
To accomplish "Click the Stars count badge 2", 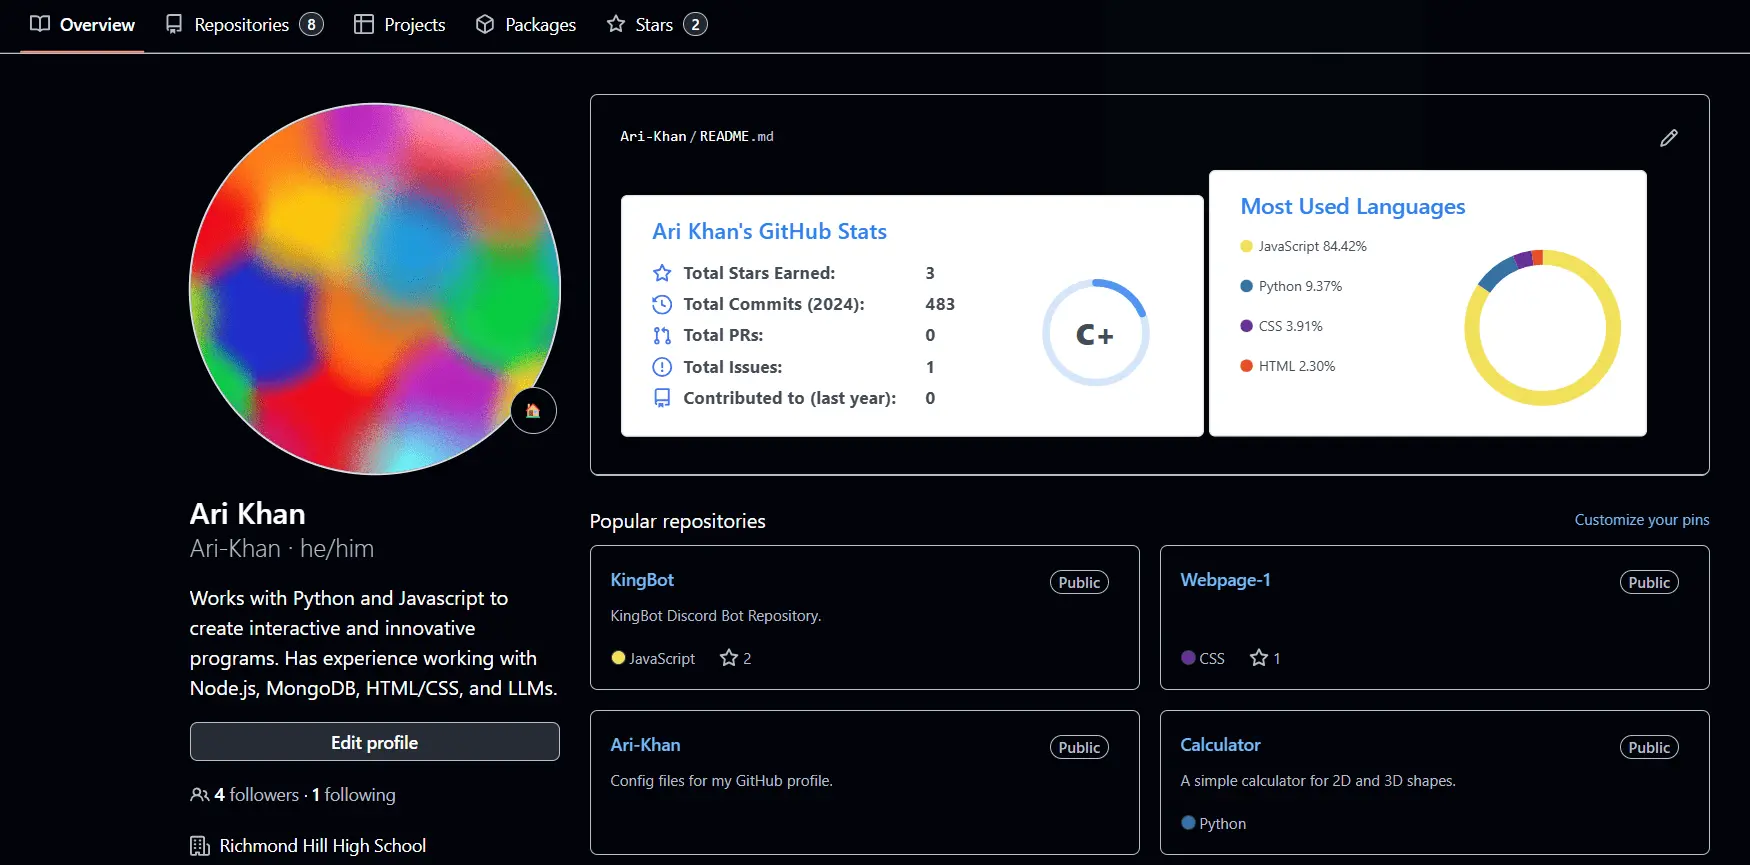I will (x=695, y=24).
